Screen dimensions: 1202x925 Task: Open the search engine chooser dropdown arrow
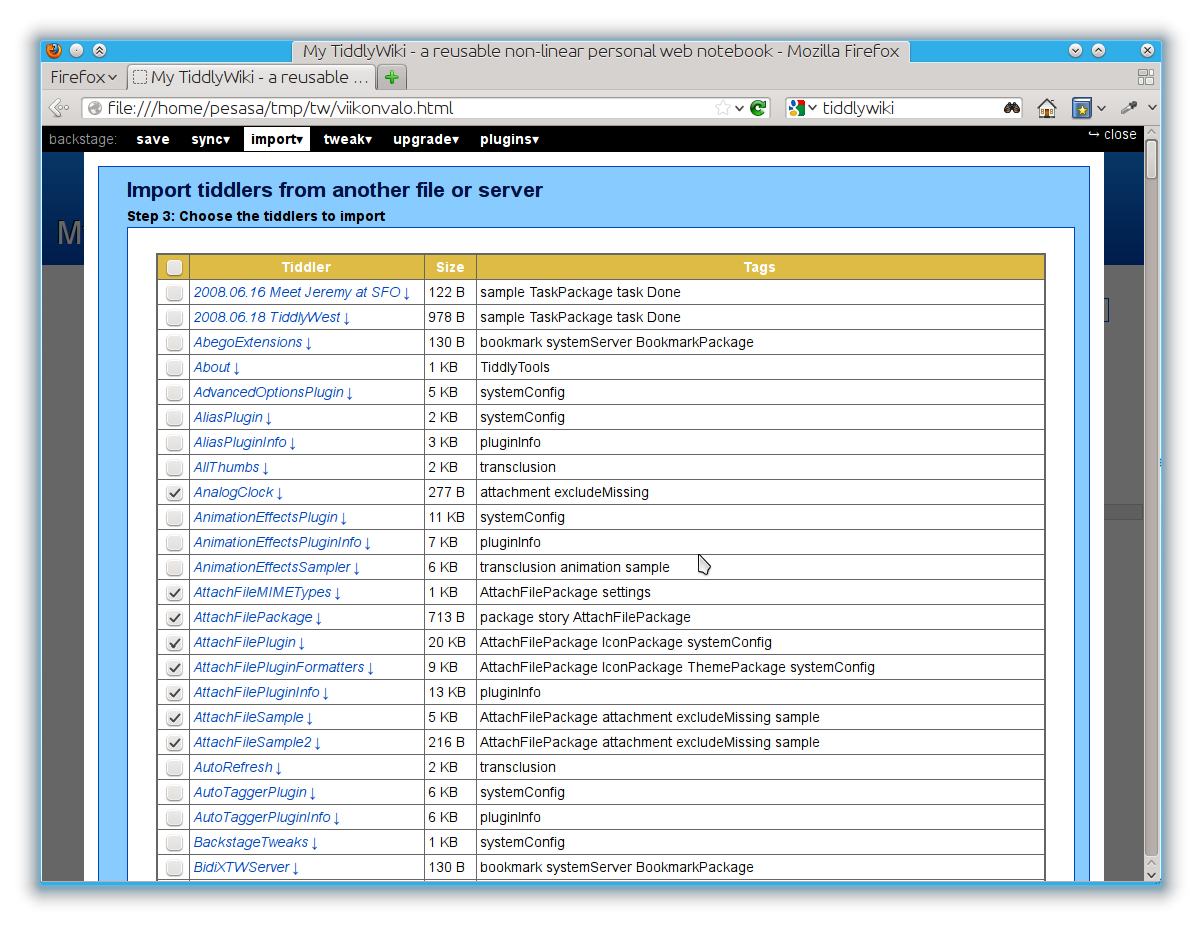coord(812,108)
